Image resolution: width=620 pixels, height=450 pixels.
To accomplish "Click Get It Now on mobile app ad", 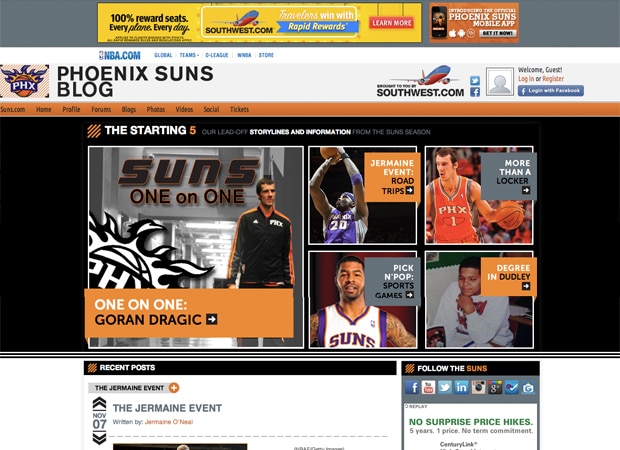I will pos(498,33).
